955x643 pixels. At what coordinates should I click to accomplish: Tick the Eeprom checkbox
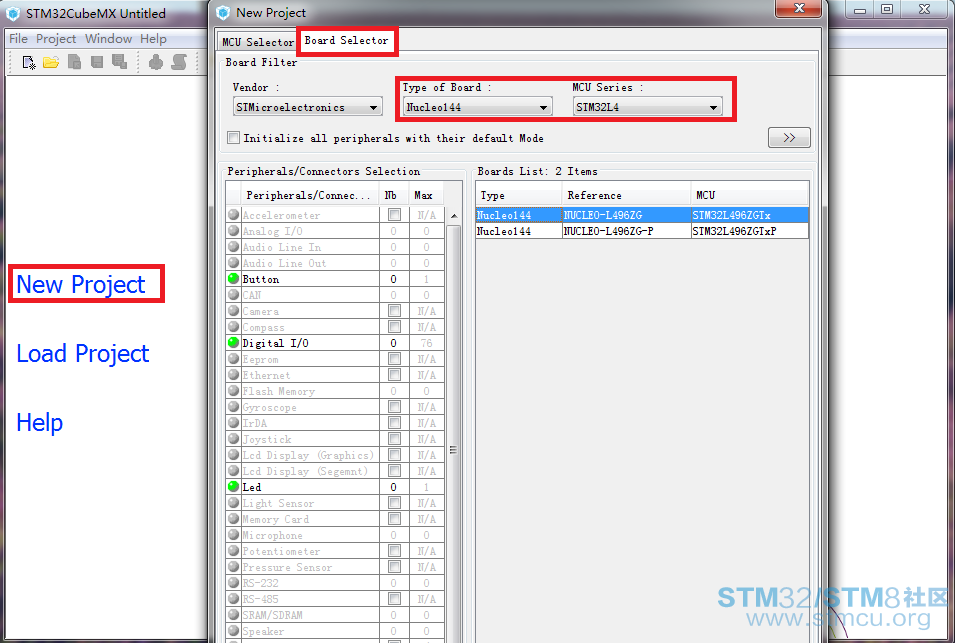tap(395, 359)
